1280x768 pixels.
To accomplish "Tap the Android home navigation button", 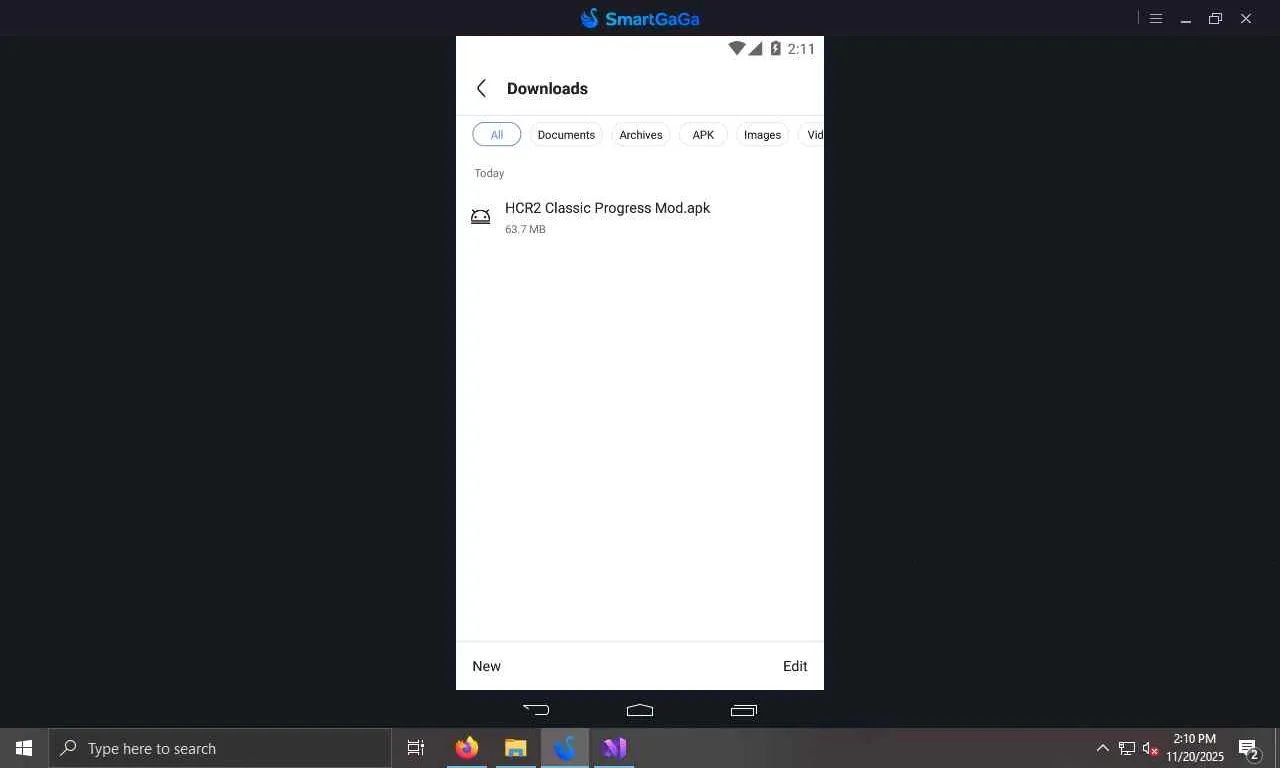I will click(640, 710).
